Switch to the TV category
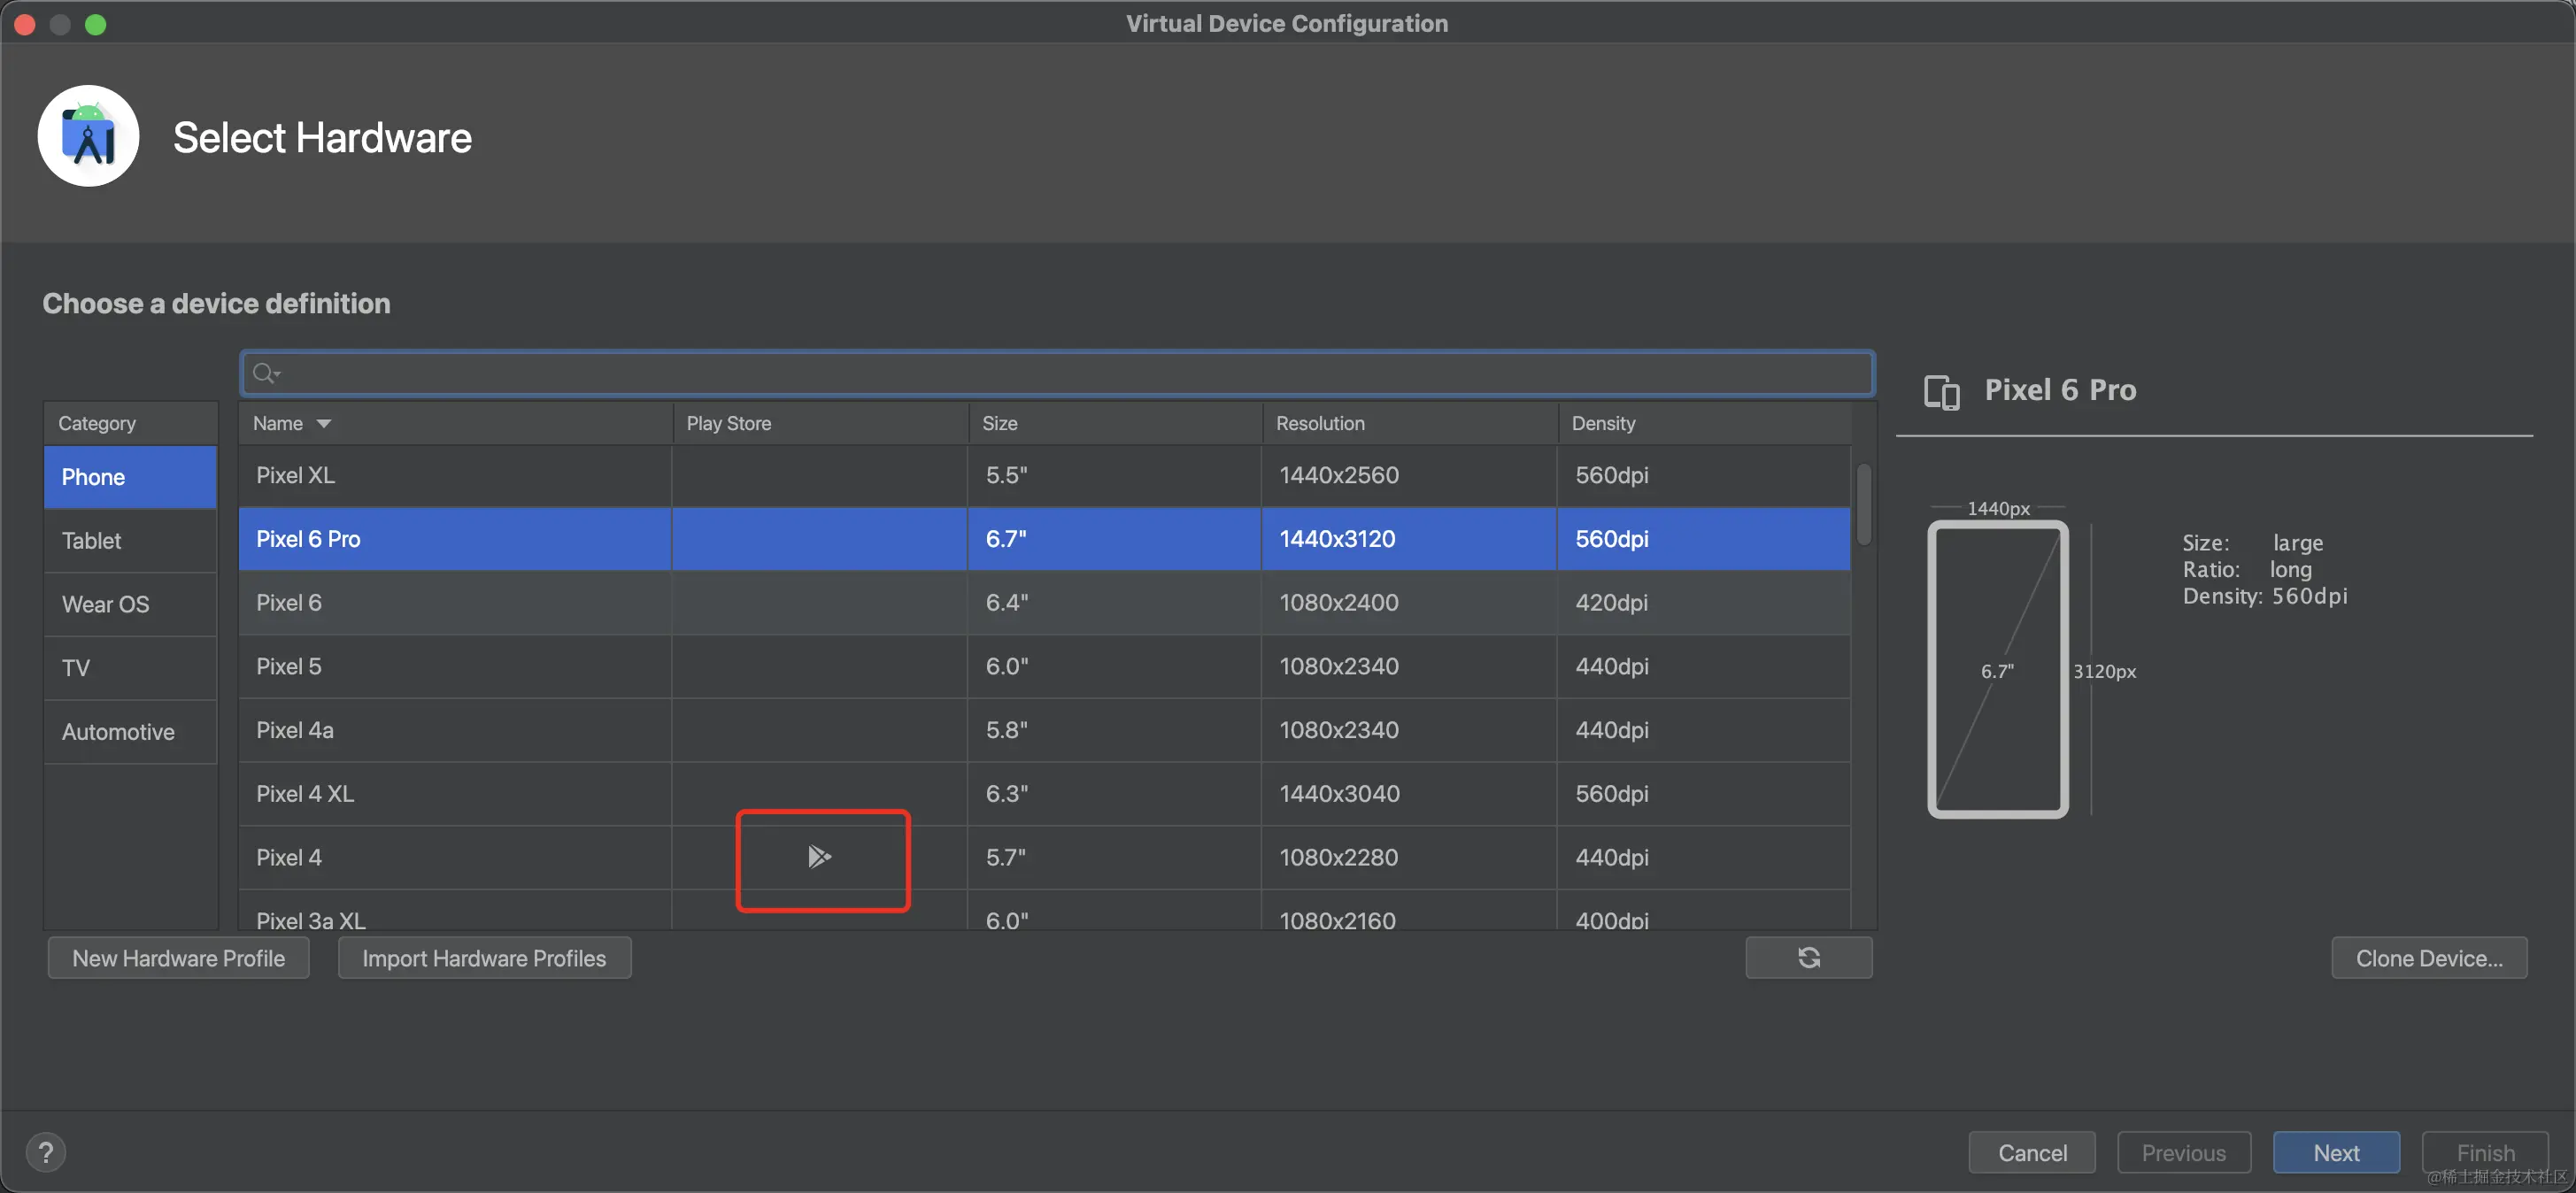Image resolution: width=2576 pixels, height=1193 pixels. [x=130, y=668]
